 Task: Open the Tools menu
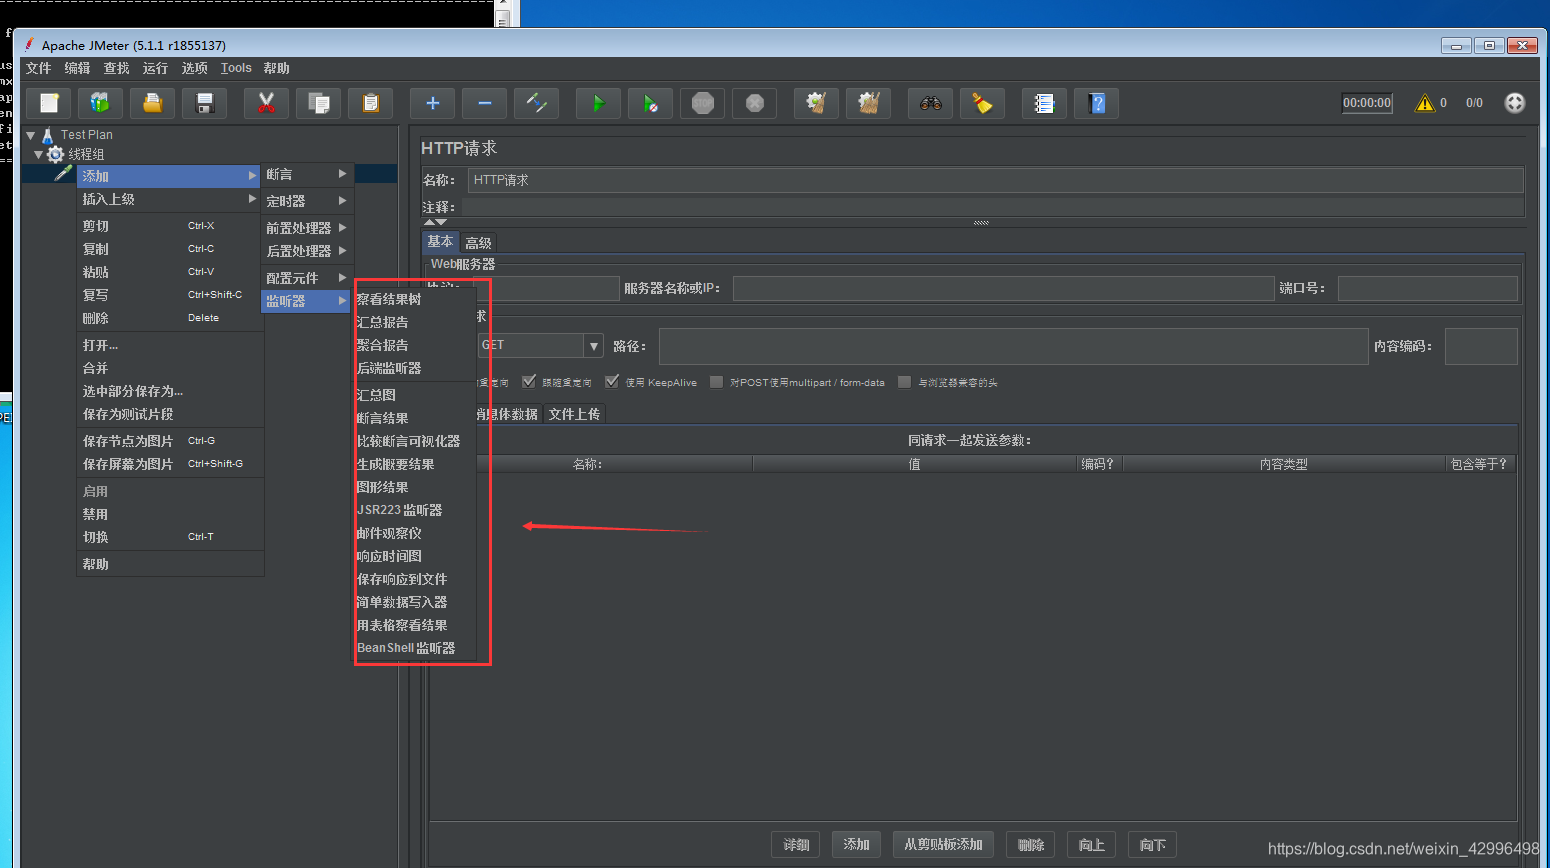point(236,68)
